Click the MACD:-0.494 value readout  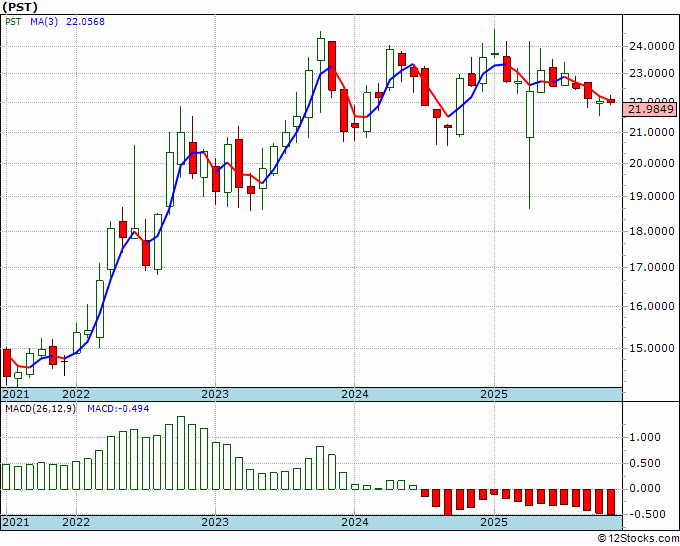click(118, 409)
